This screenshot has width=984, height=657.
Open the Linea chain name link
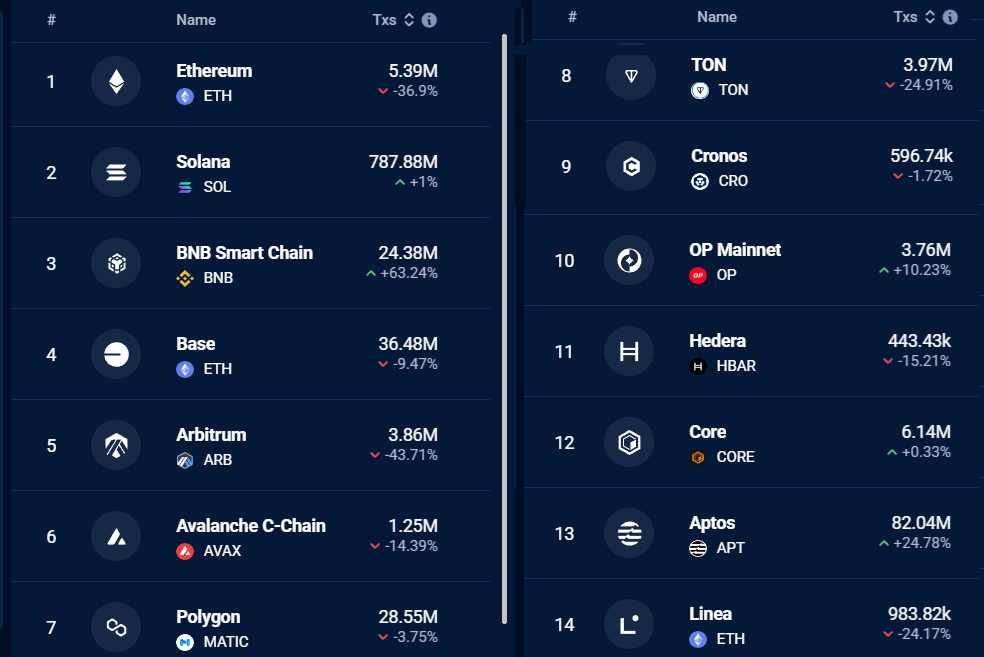710,614
